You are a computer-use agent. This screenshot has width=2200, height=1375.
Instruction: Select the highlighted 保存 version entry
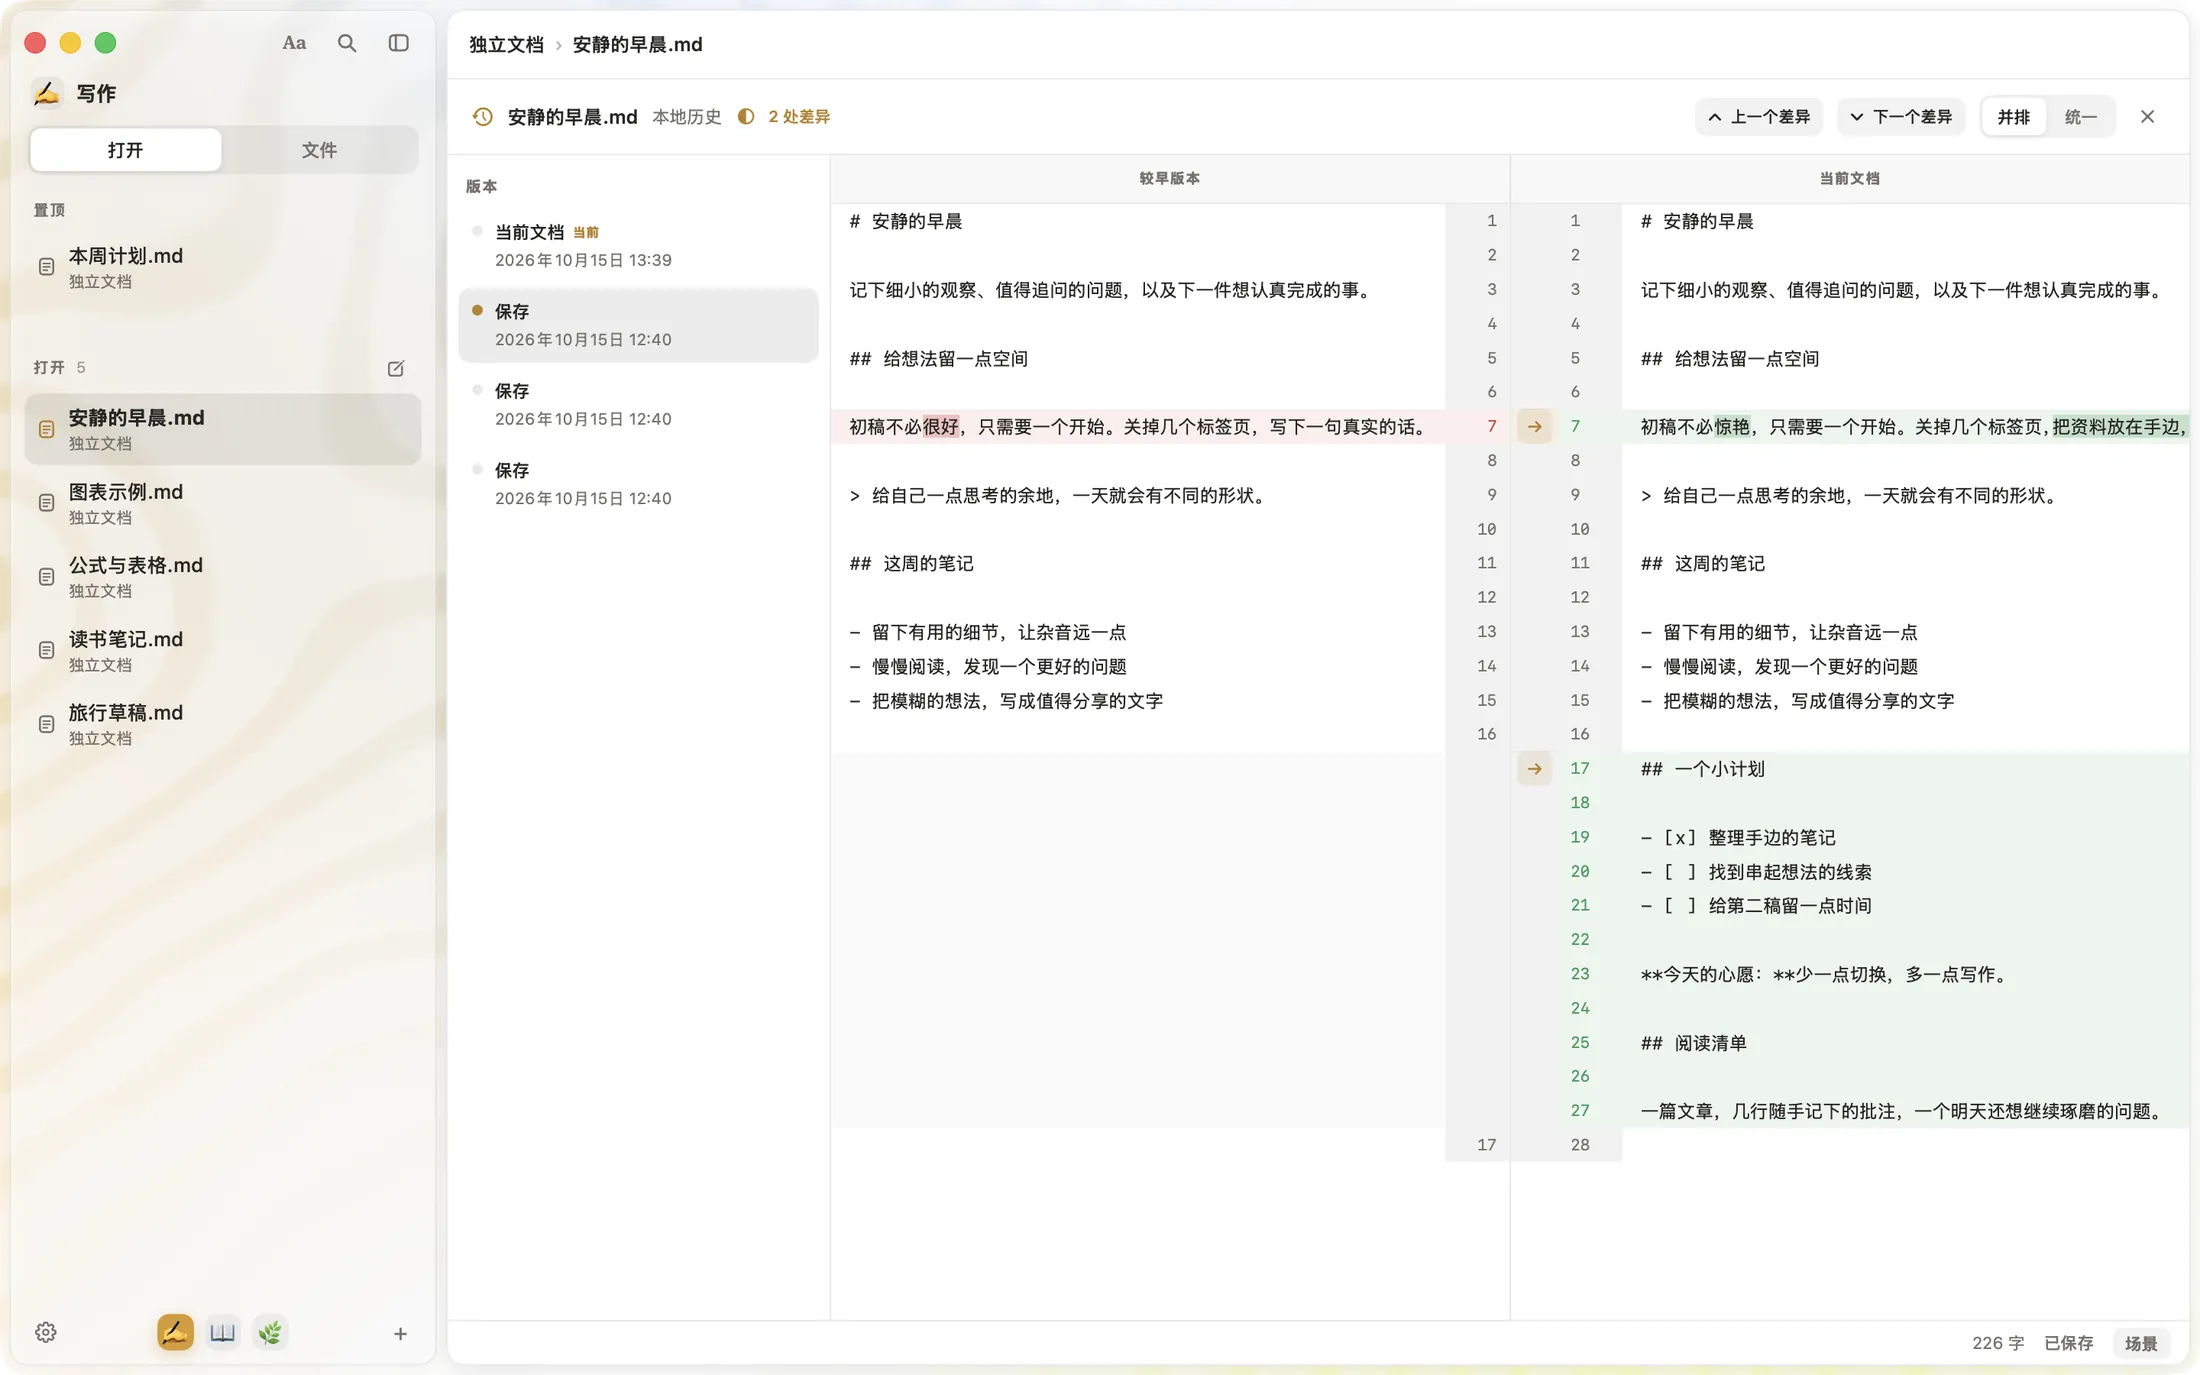coord(638,325)
